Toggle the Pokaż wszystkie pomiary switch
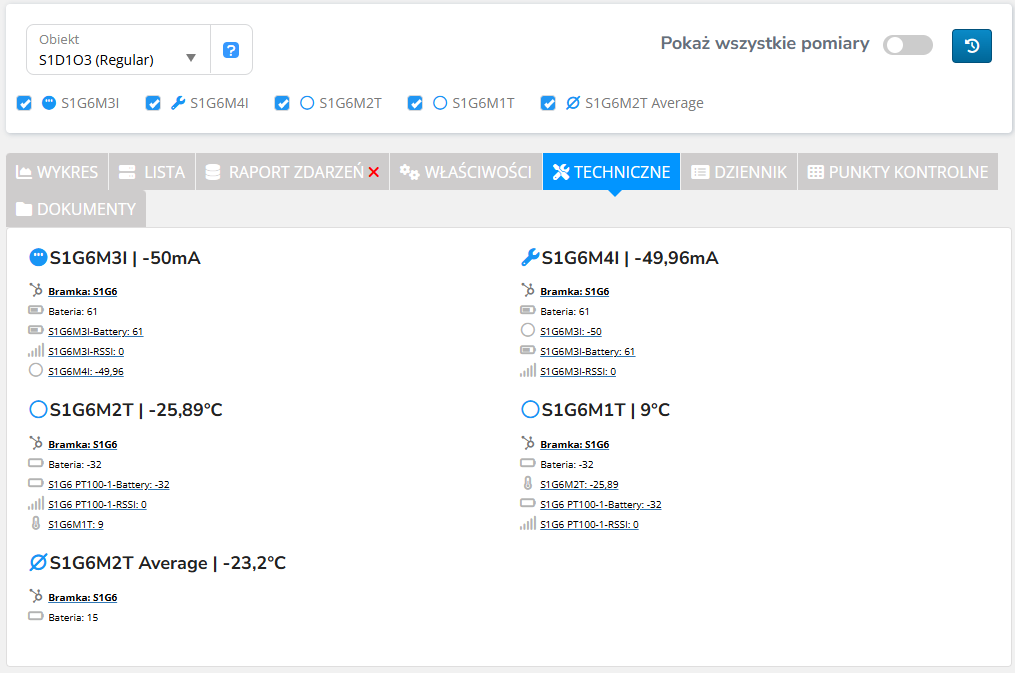 click(907, 45)
